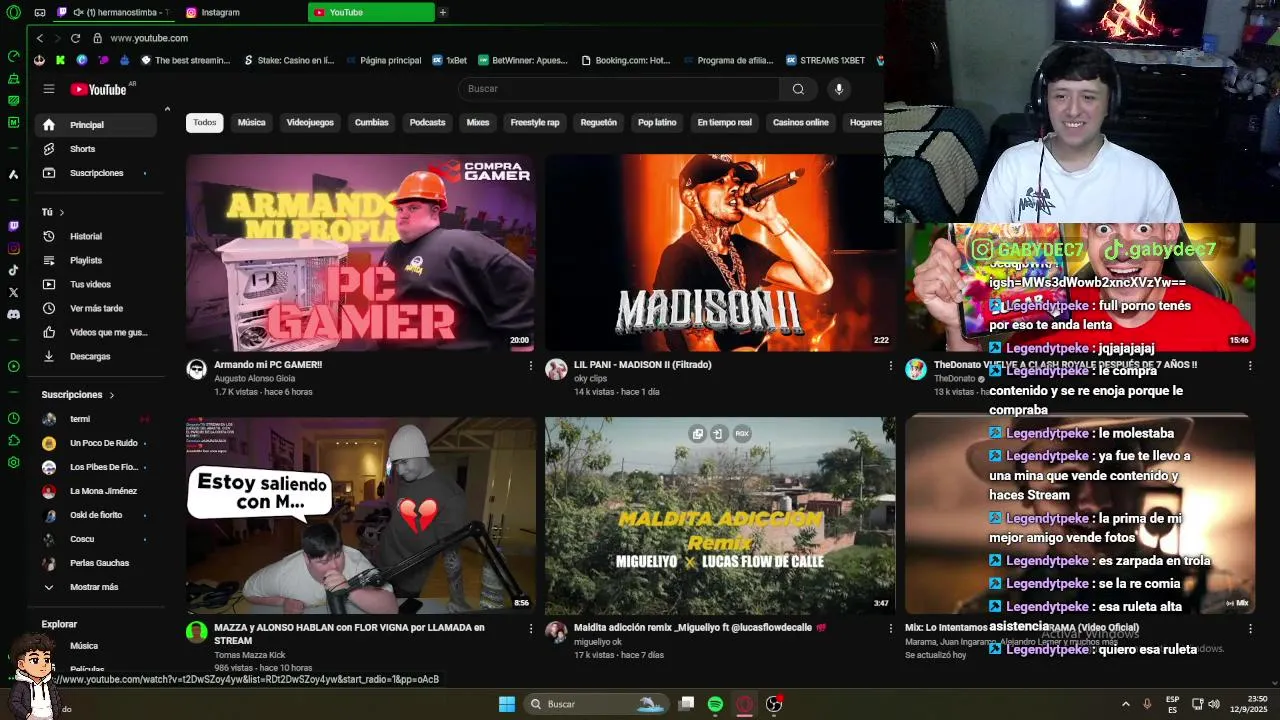
Task: Open Principal in YouTube sidebar
Action: 96,125
